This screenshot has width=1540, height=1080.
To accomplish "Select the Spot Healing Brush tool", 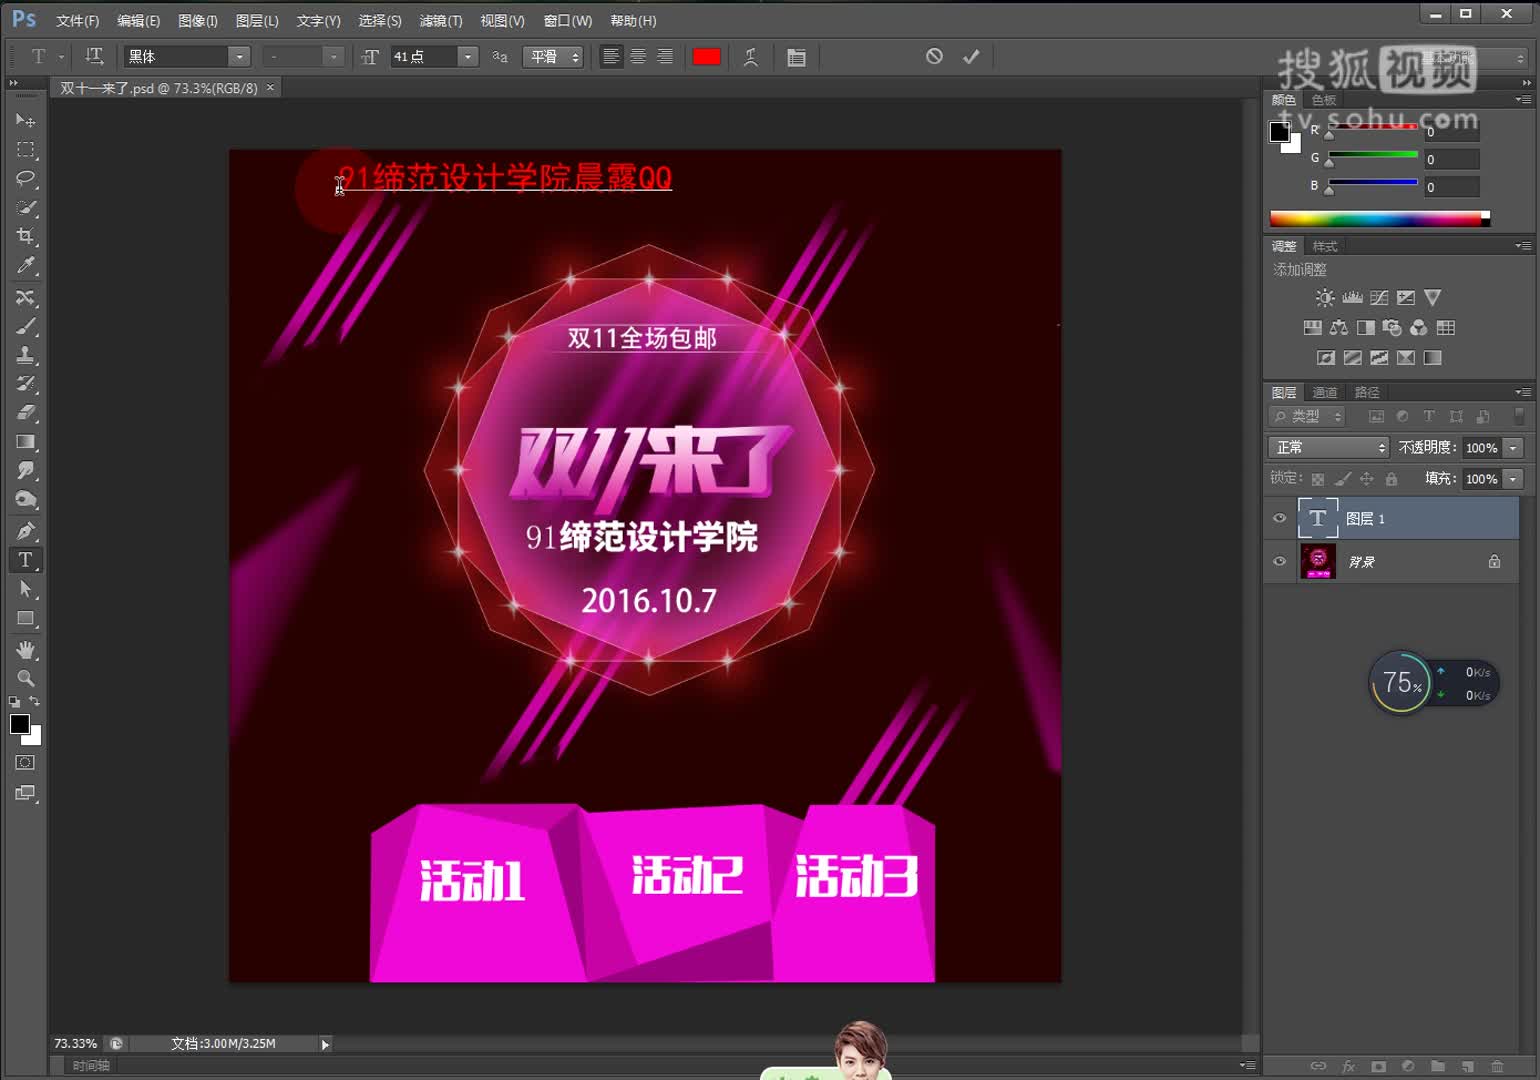I will [25, 298].
